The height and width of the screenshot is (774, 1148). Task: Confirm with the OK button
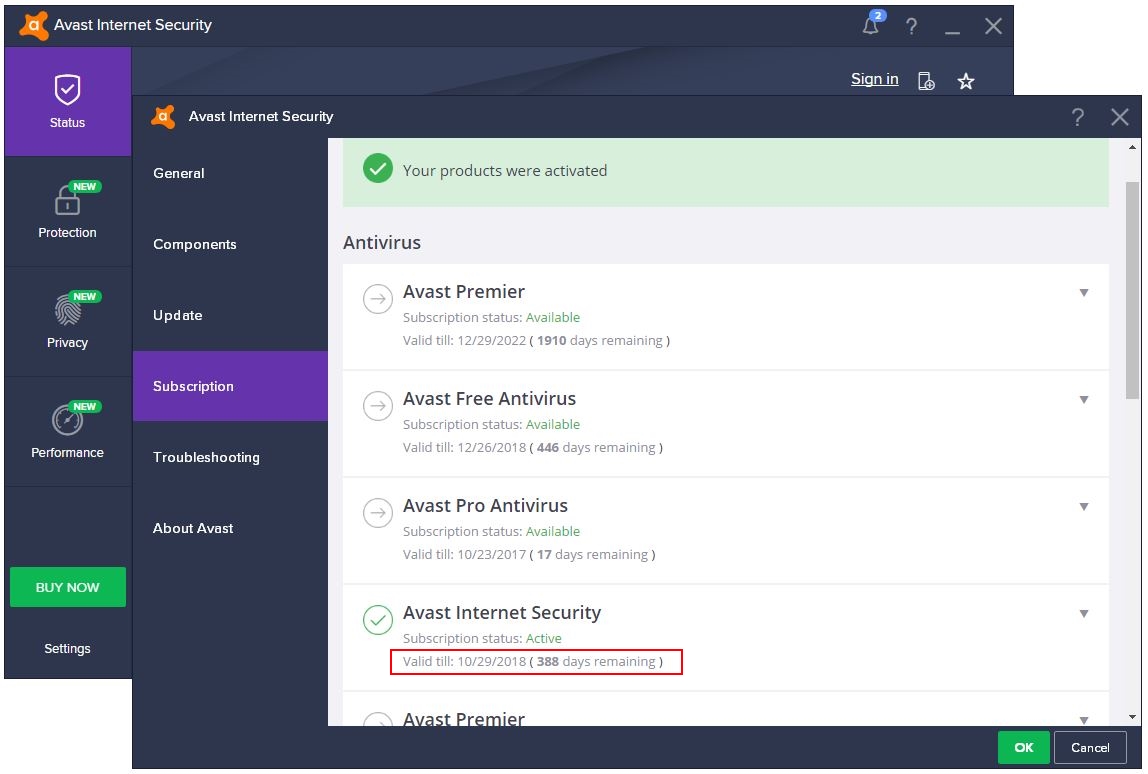[x=1024, y=748]
